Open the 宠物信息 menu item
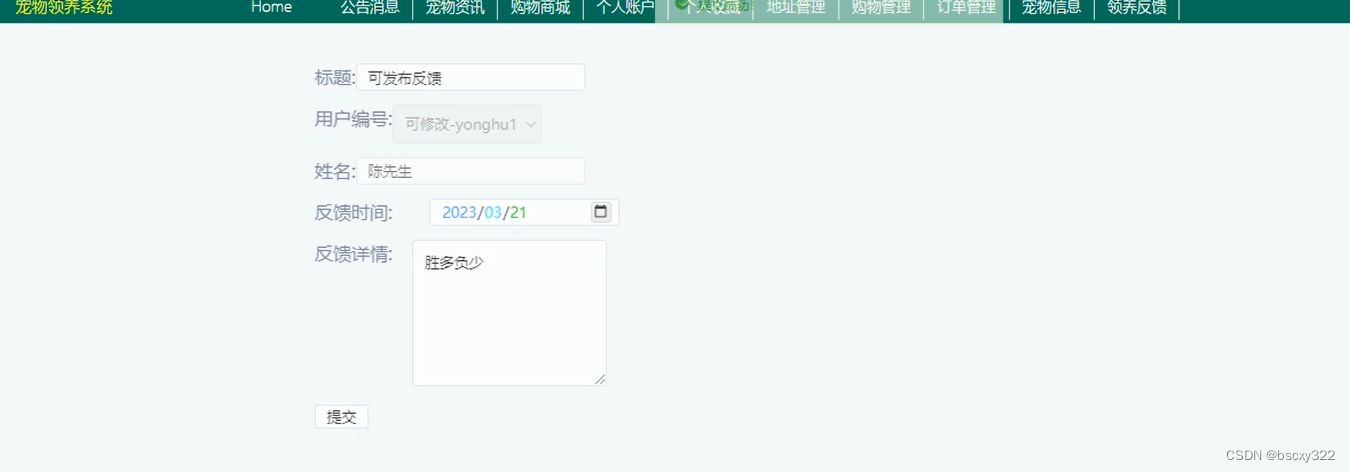The height and width of the screenshot is (472, 1350). pyautogui.click(x=1051, y=8)
